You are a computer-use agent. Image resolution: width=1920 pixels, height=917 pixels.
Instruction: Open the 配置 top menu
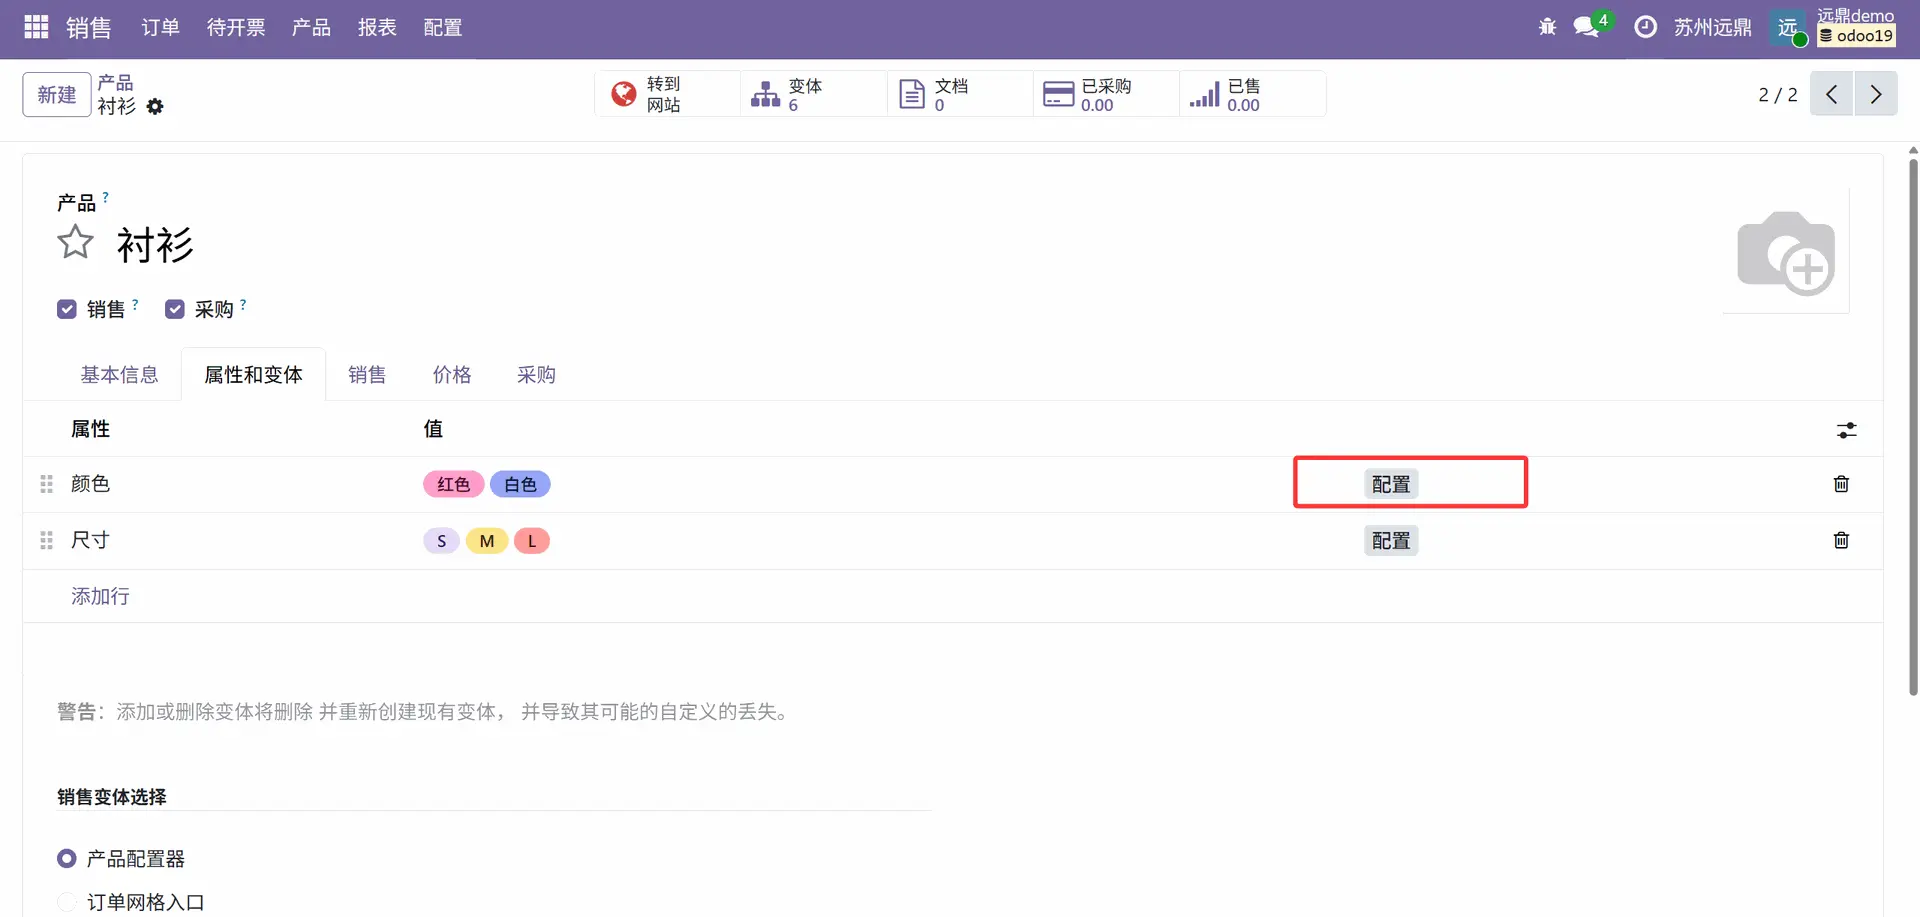tap(442, 27)
